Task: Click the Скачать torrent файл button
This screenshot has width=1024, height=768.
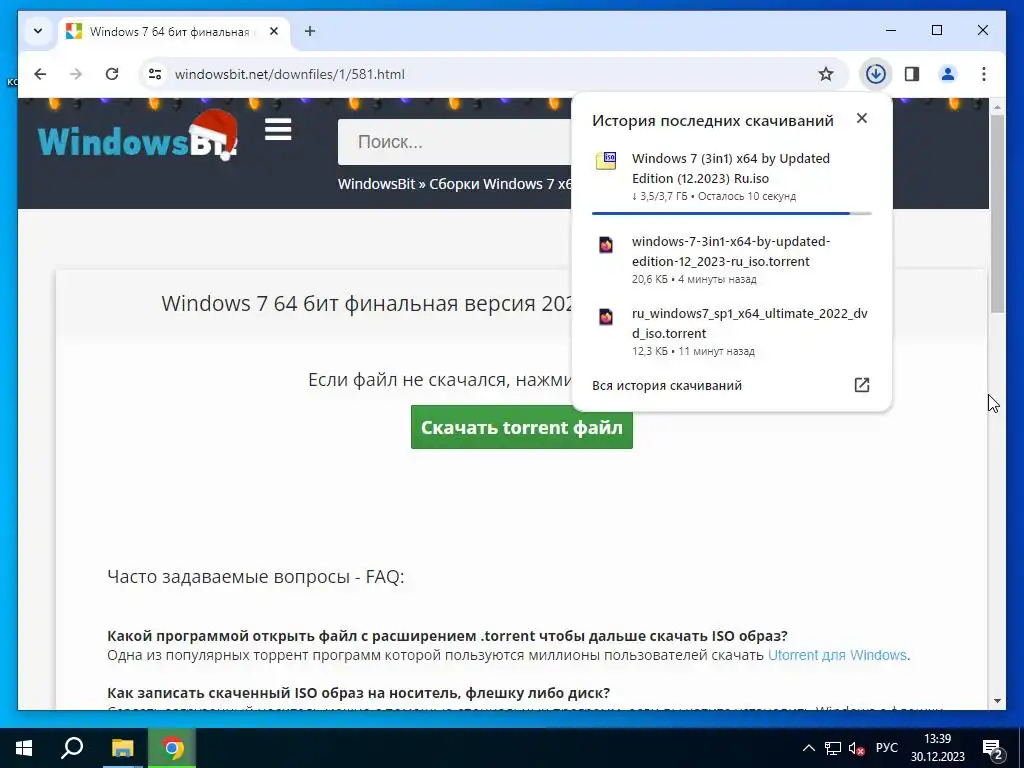Action: 522,427
